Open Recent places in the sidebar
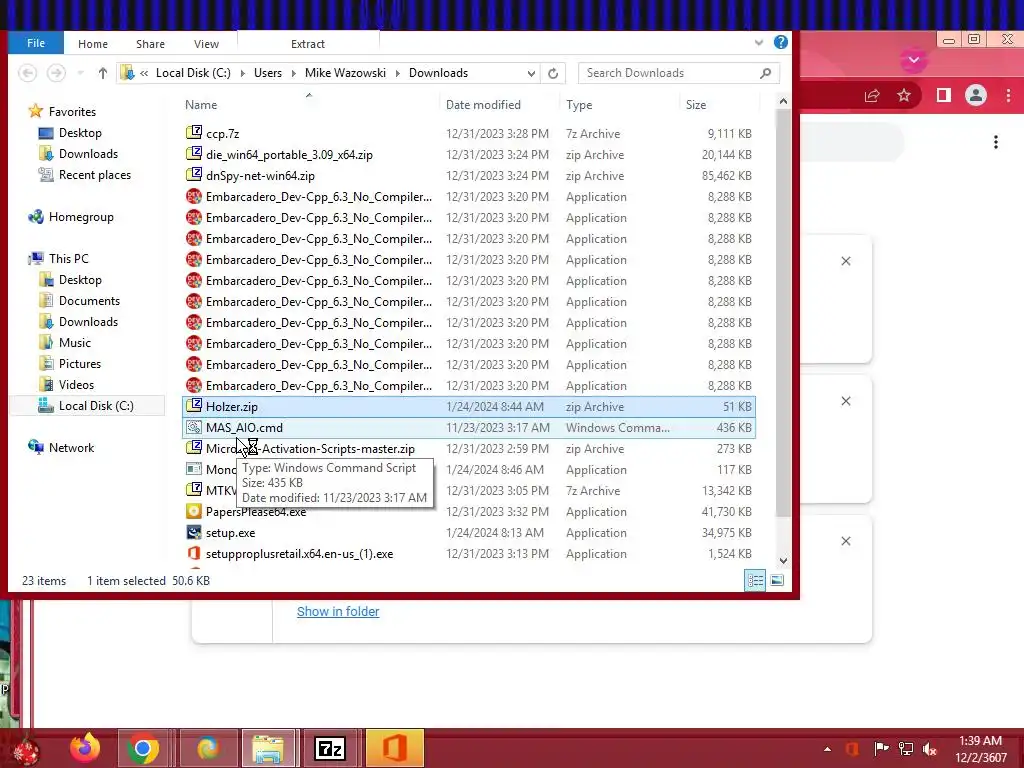The image size is (1024, 768). point(95,174)
